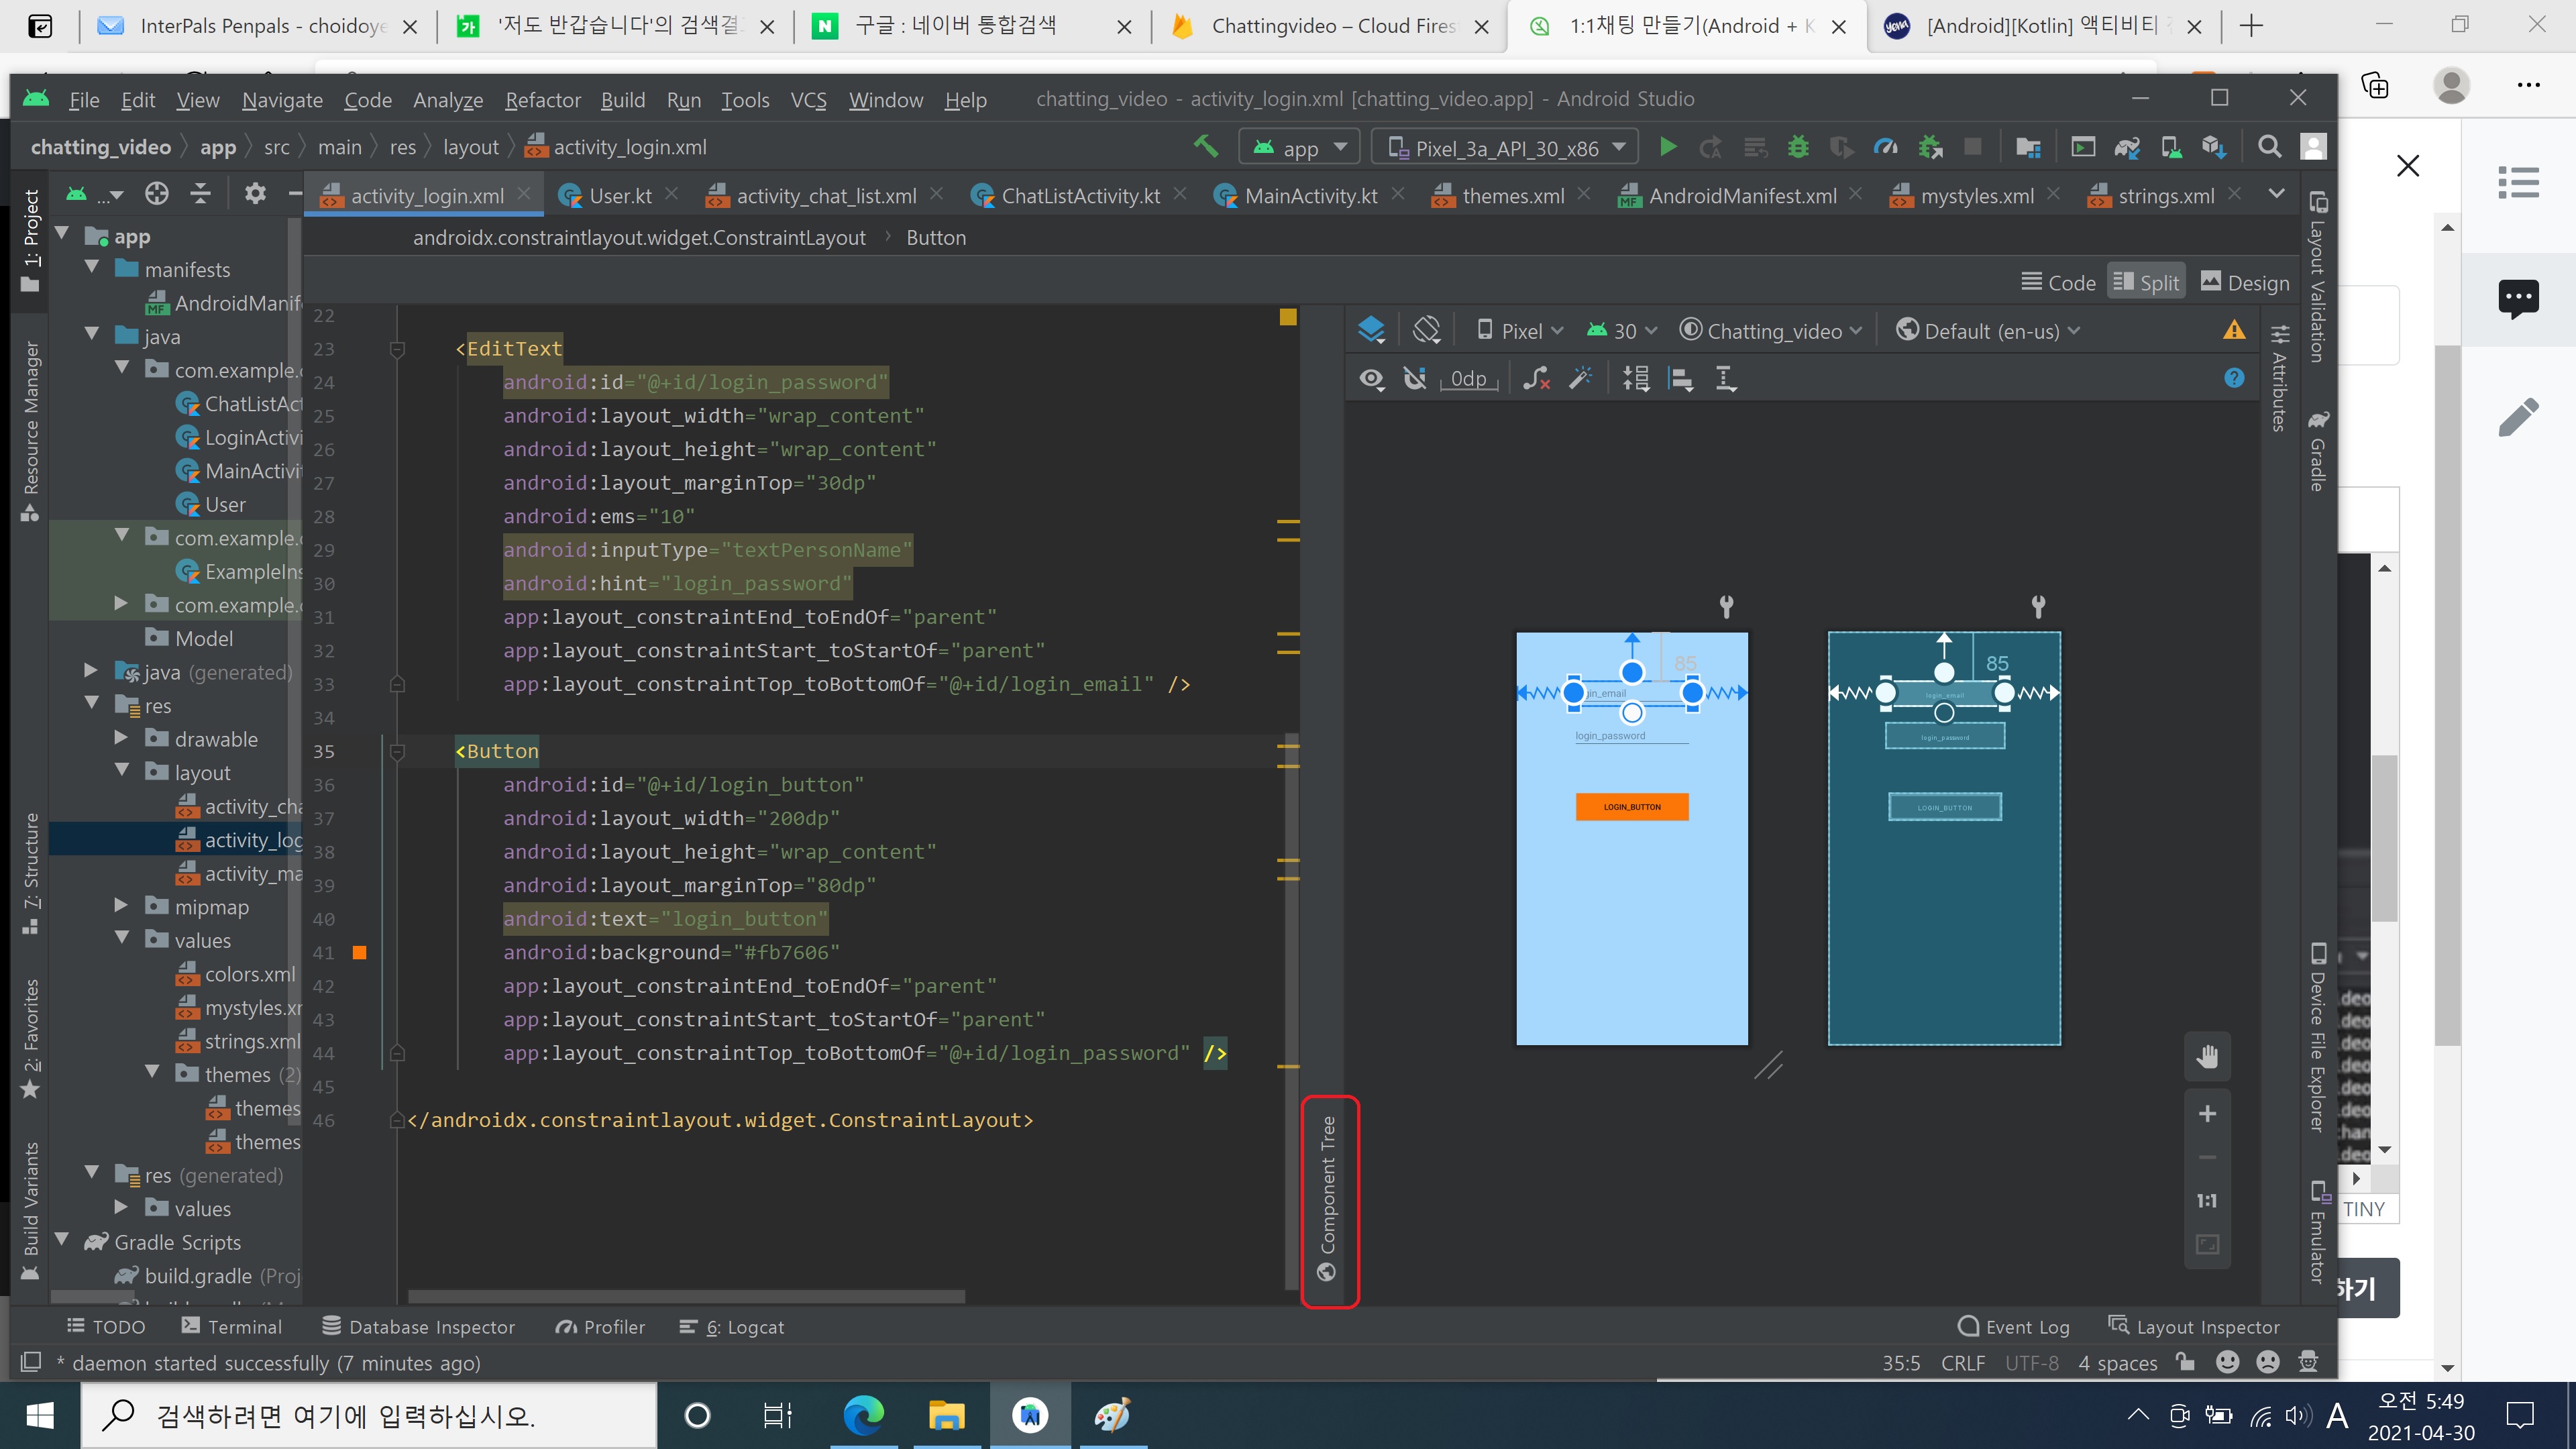Click Infer Constraints magic wand icon
Viewport: 2576px width, 1449px height.
point(1581,379)
